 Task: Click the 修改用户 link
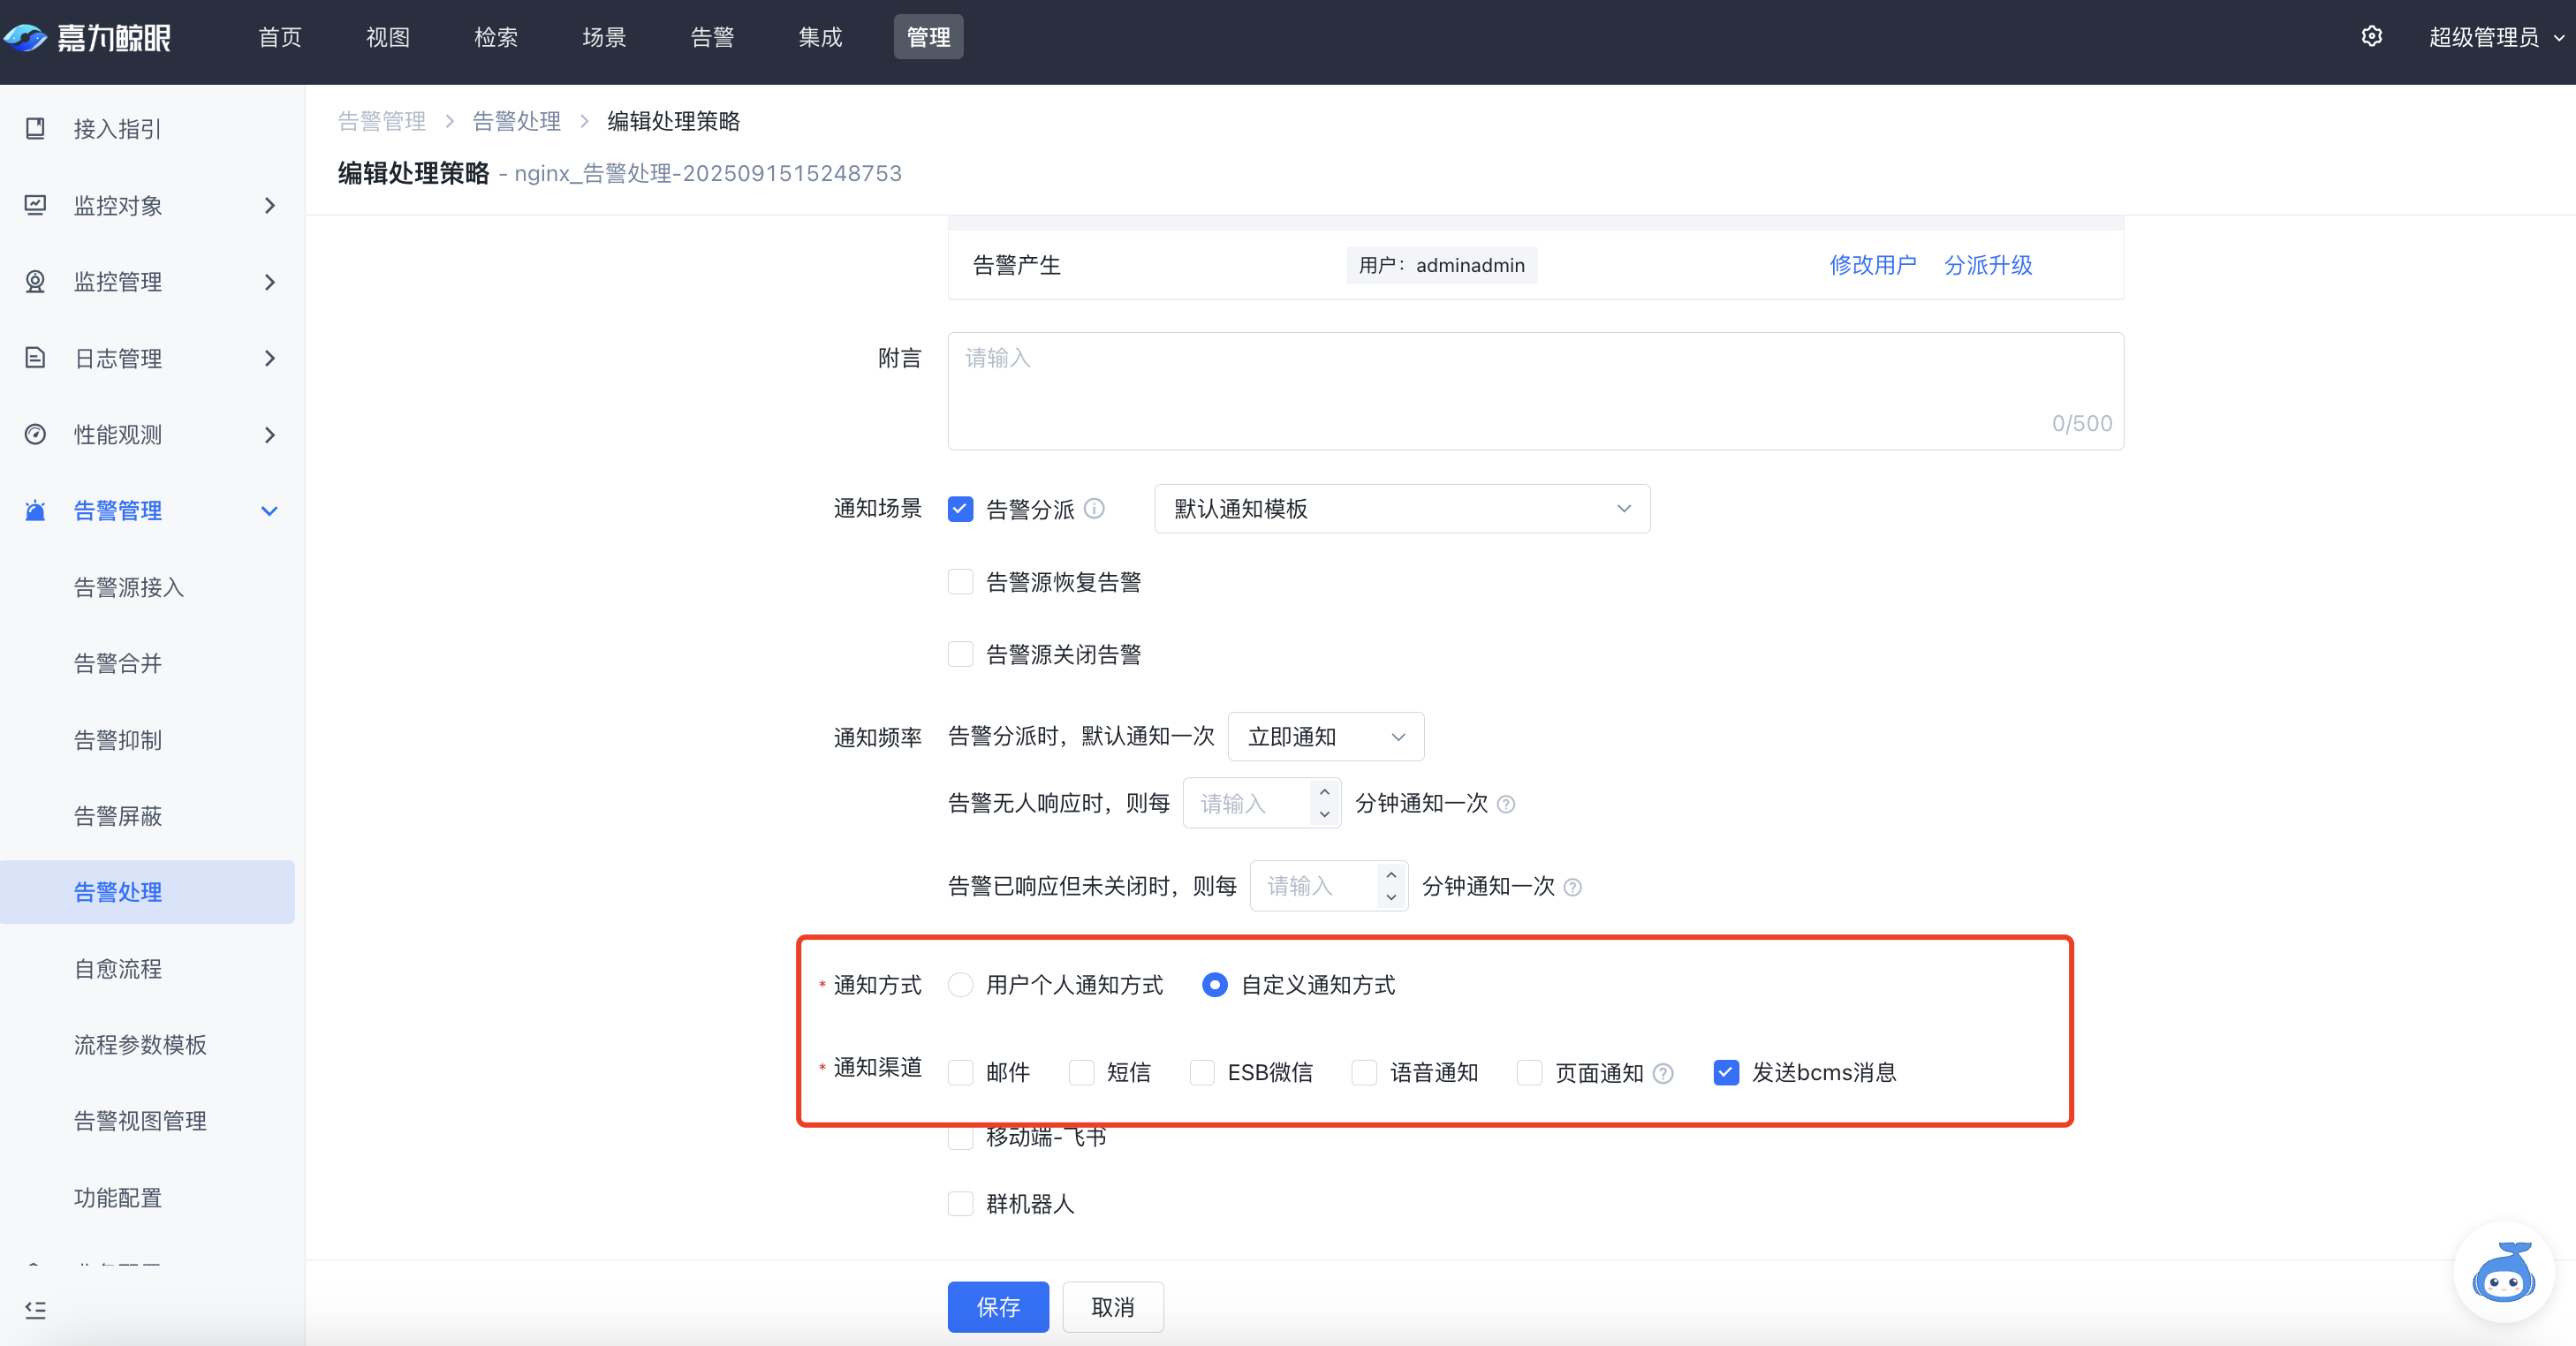pos(1872,265)
